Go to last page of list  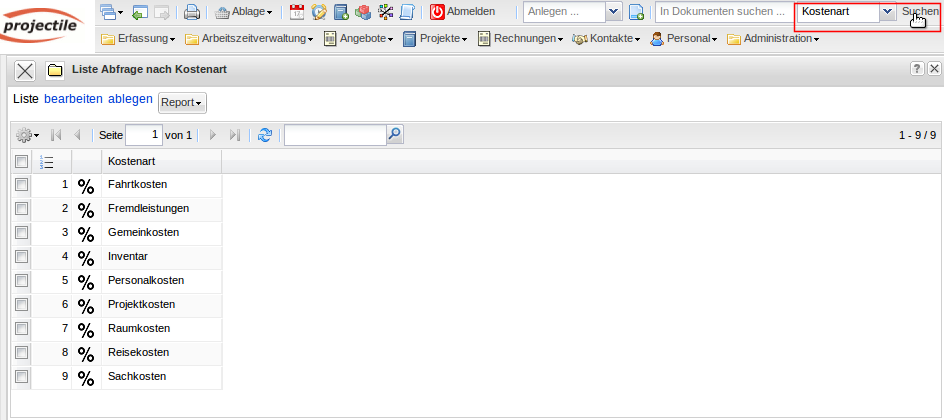point(235,135)
